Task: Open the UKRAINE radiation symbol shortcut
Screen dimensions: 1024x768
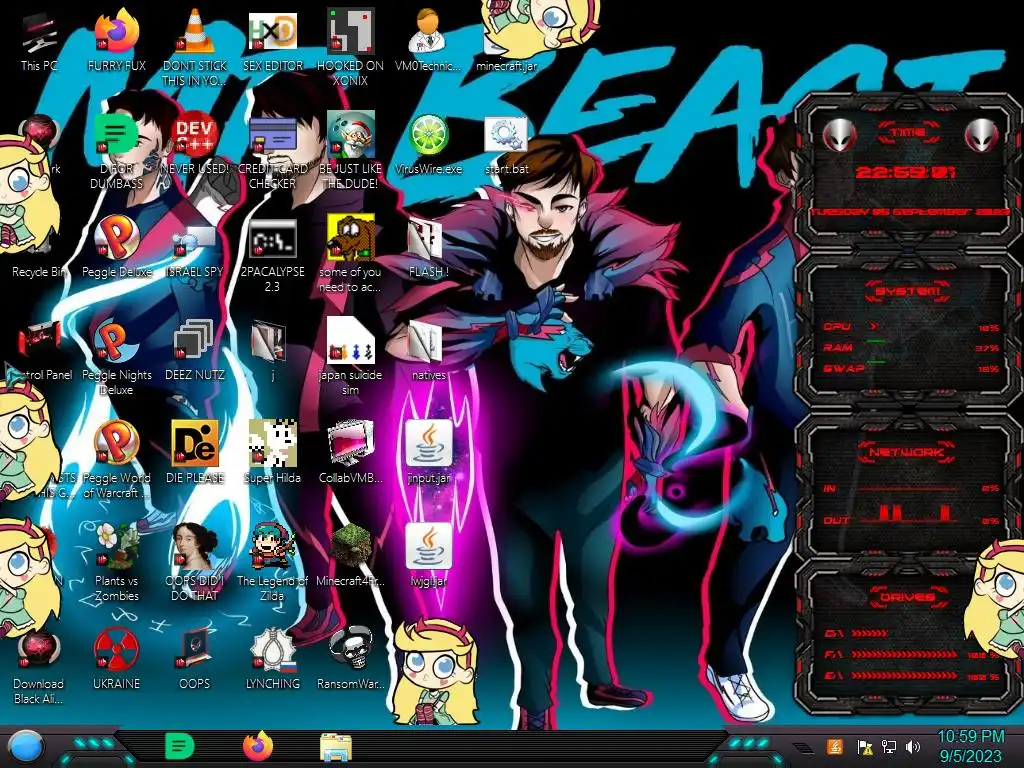Action: (117, 658)
